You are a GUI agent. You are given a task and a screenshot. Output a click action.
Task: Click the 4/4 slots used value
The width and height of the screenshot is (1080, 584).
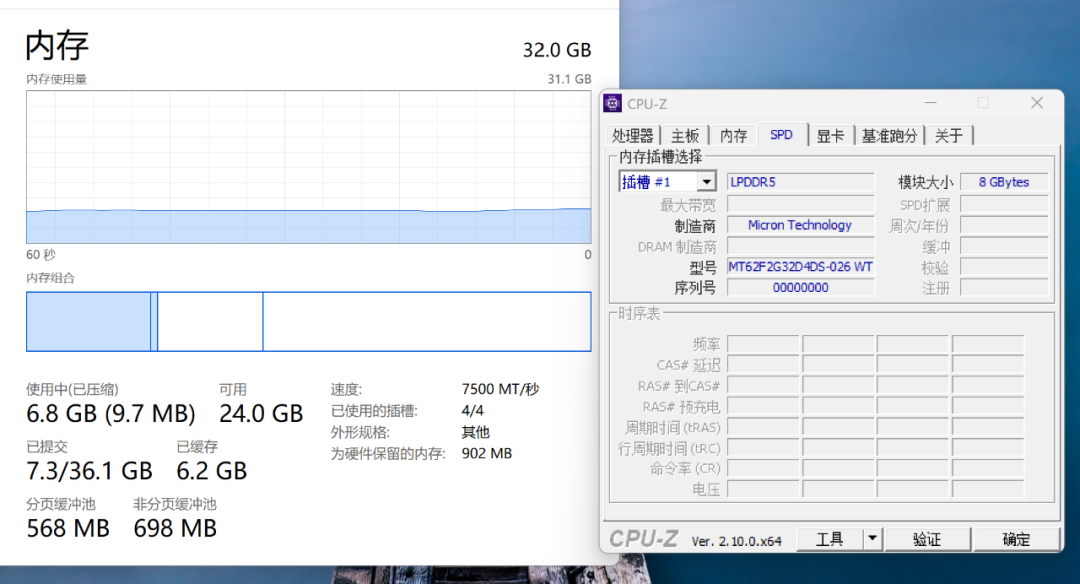(472, 410)
